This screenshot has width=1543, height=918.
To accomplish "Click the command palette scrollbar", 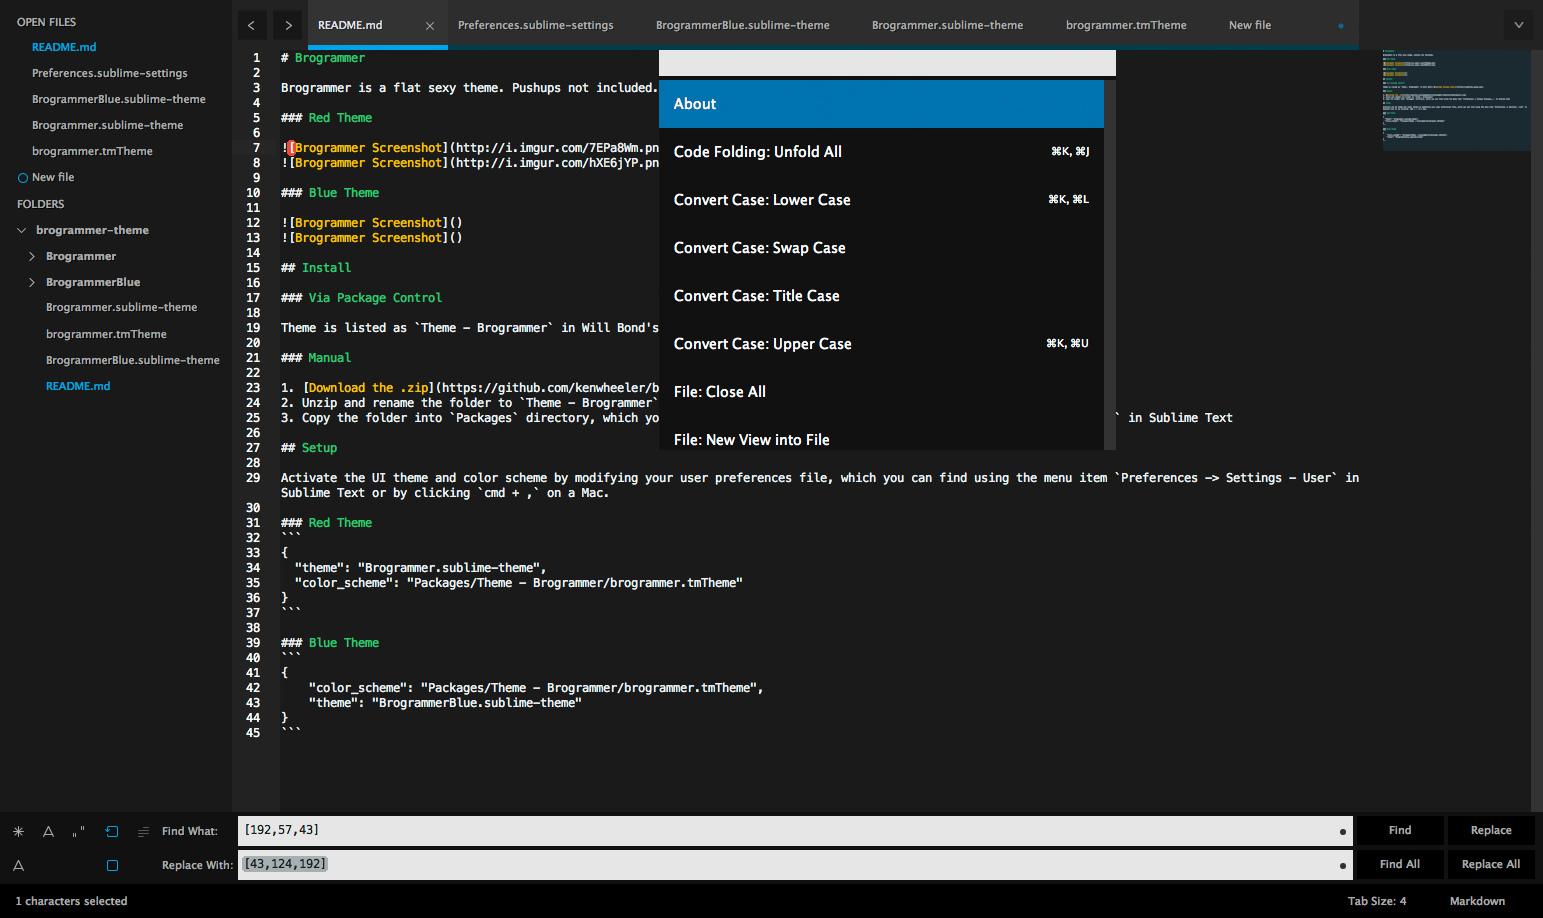I will (1110, 264).
